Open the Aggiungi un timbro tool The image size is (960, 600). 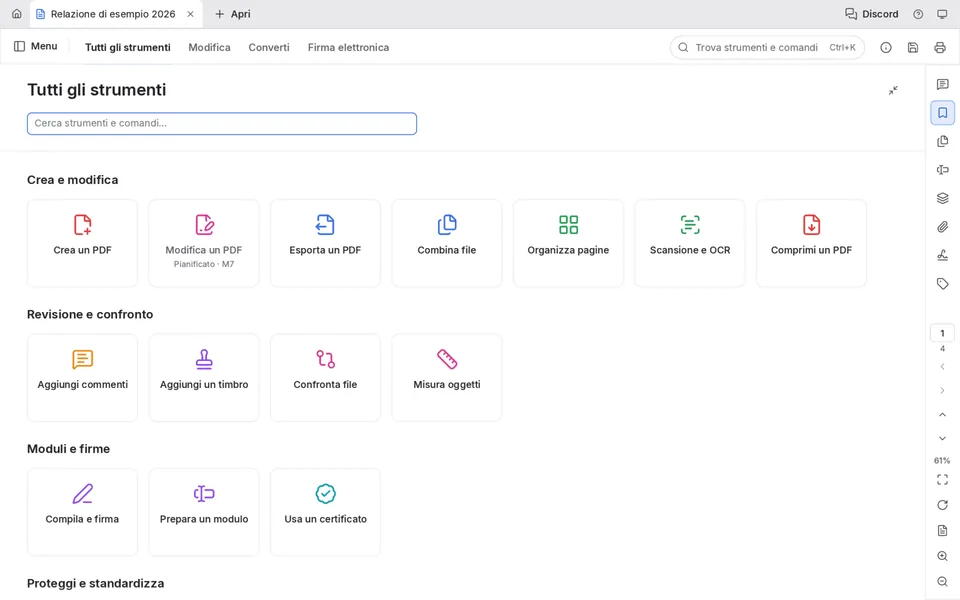pos(204,378)
